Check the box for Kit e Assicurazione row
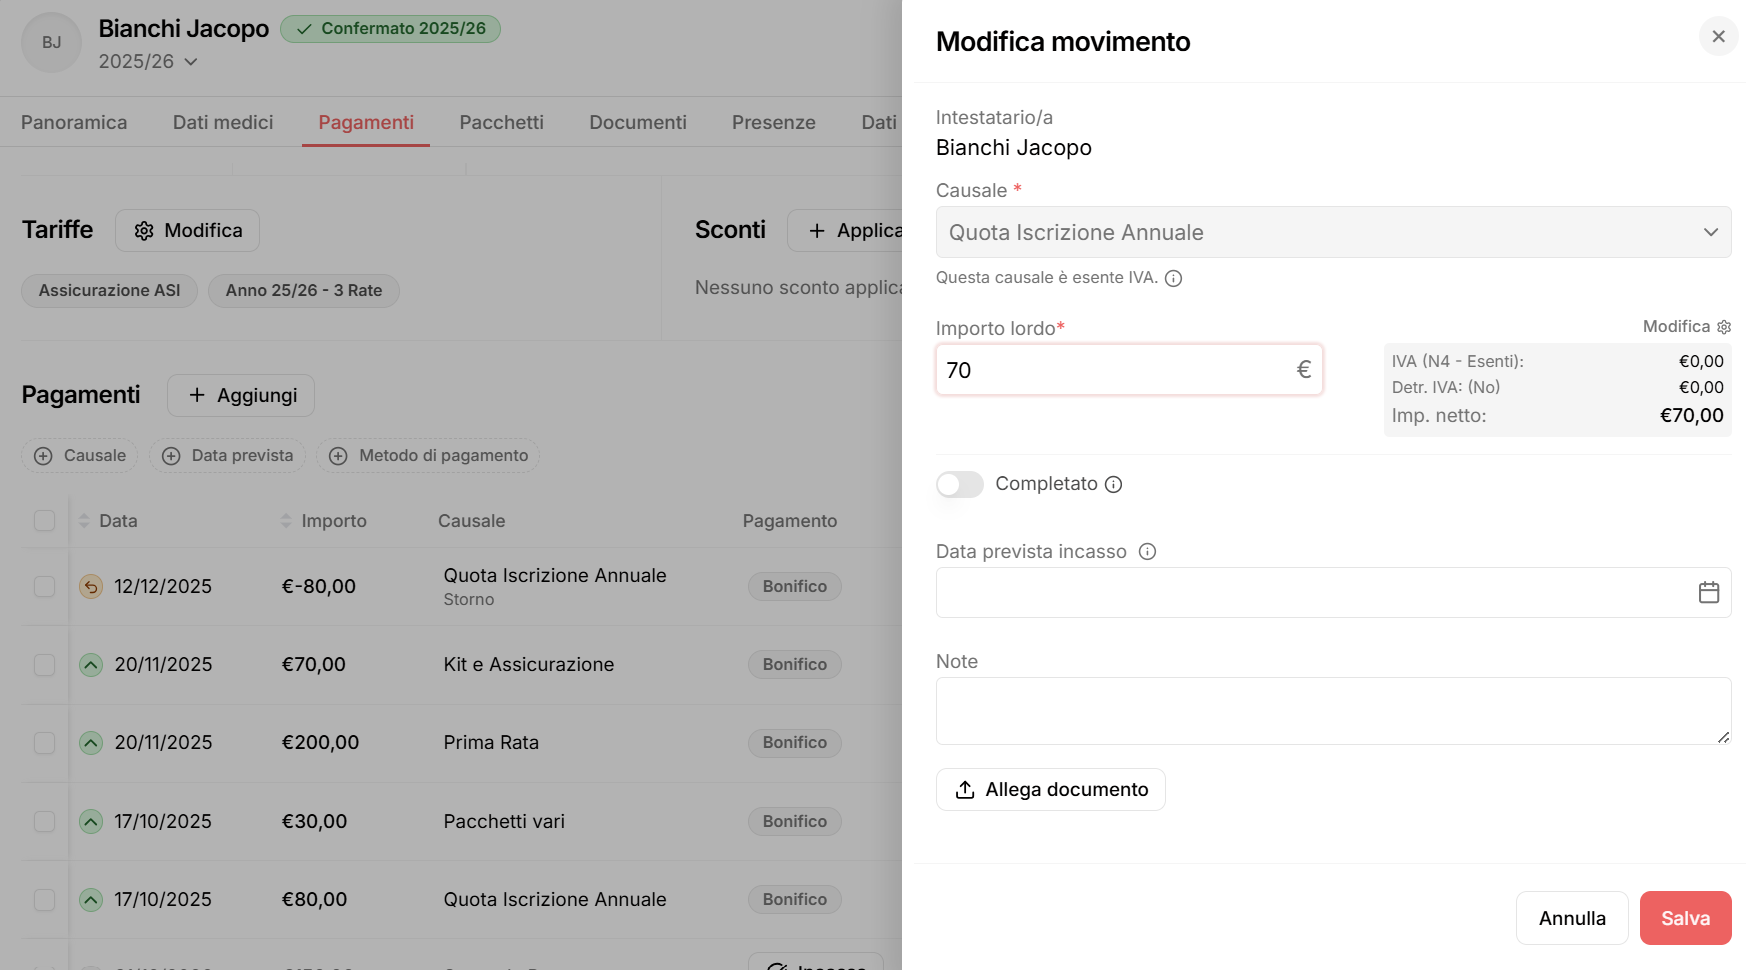 [x=44, y=665]
